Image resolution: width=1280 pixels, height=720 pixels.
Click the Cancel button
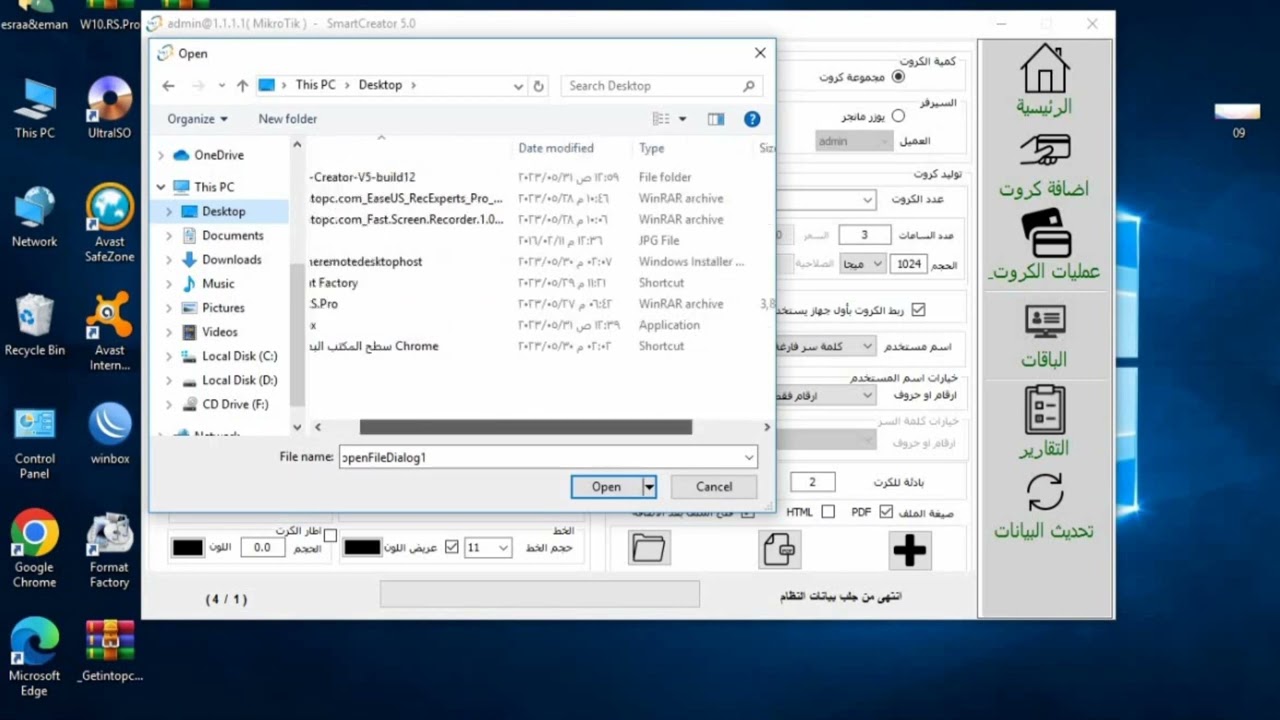tap(714, 487)
